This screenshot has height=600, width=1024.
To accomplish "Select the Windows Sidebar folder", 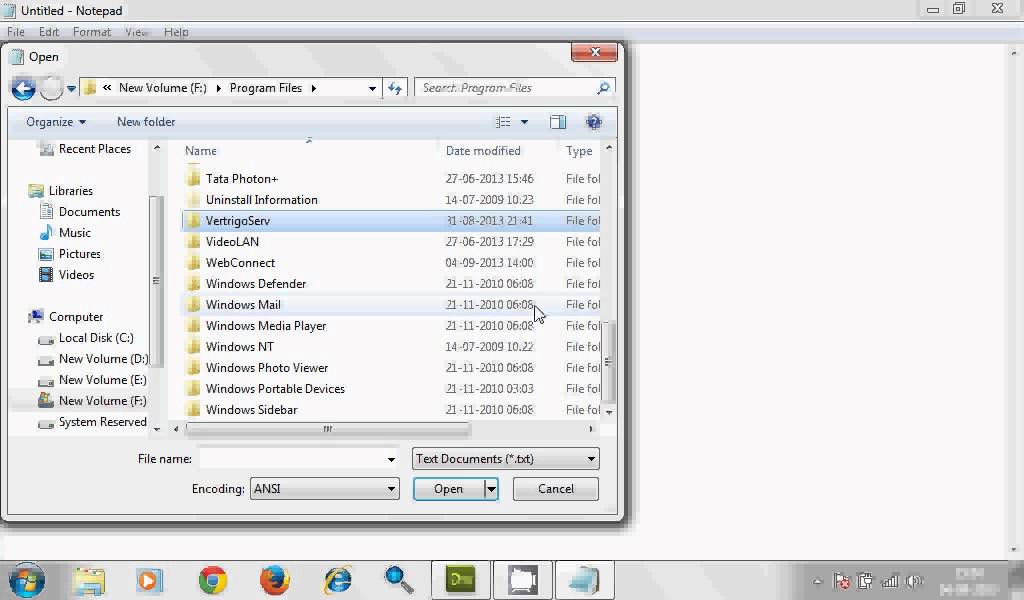I will coord(391,409).
